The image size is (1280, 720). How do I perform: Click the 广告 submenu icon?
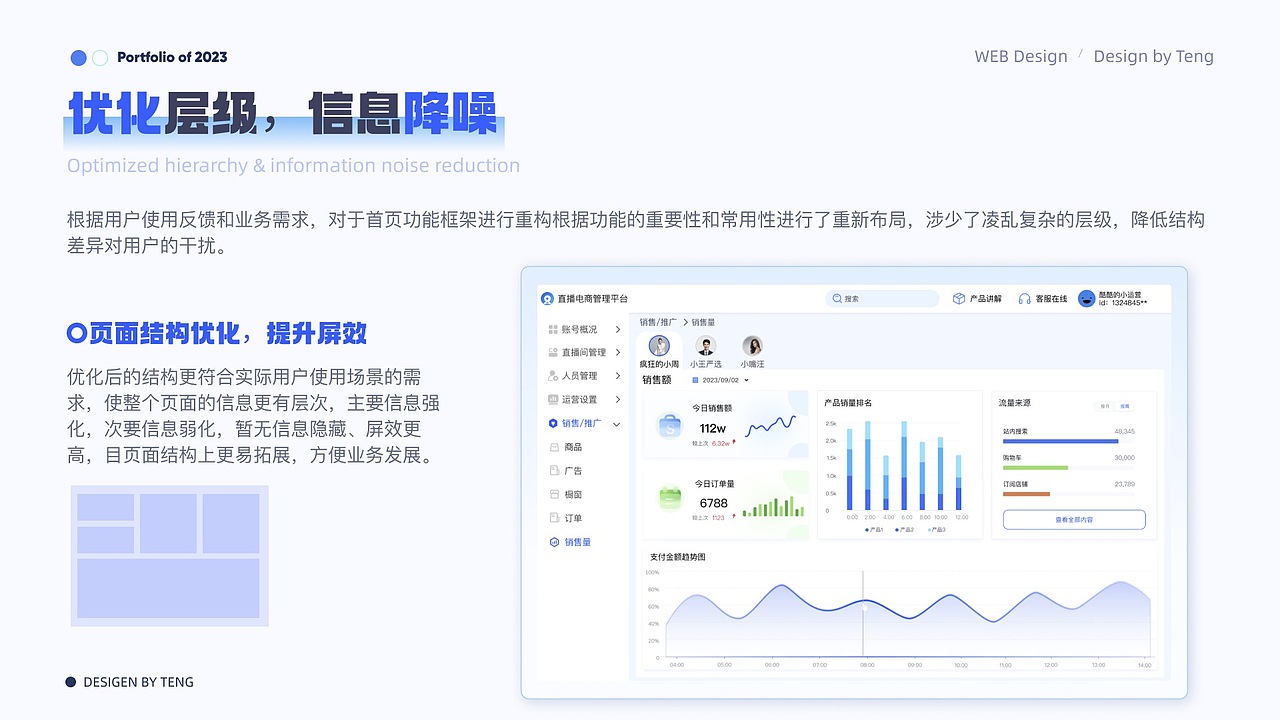(x=555, y=470)
